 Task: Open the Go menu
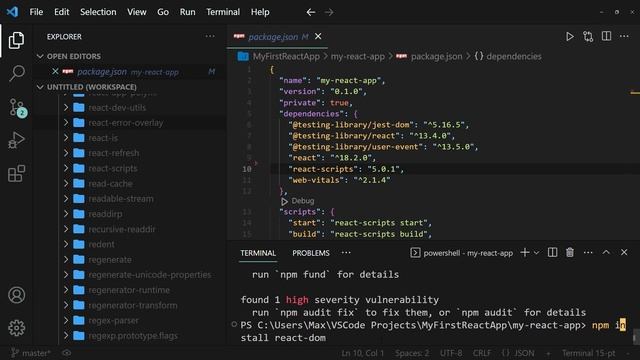(x=163, y=12)
